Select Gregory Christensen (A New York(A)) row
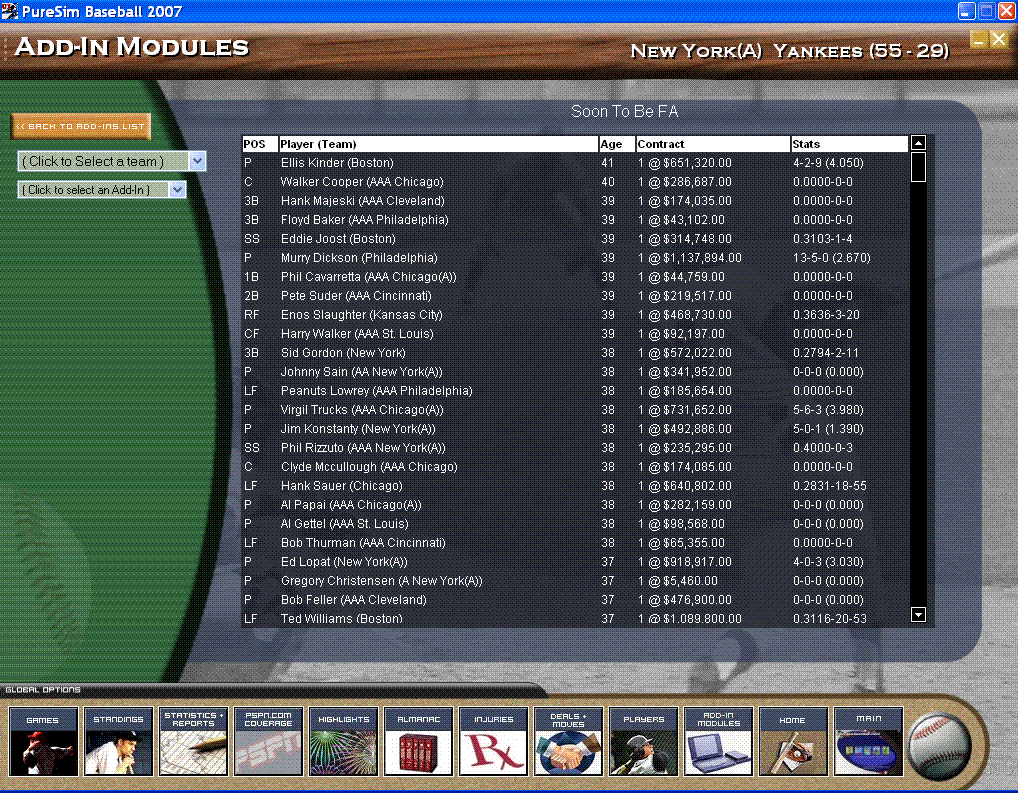Screen dimensions: 1018x793 pyautogui.click(x=575, y=581)
